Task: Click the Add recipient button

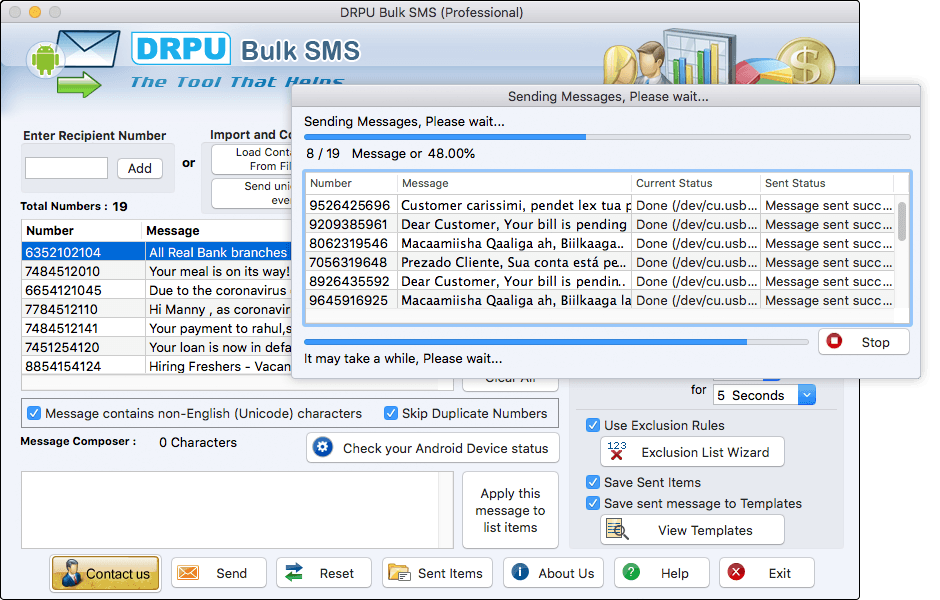Action: 140,168
